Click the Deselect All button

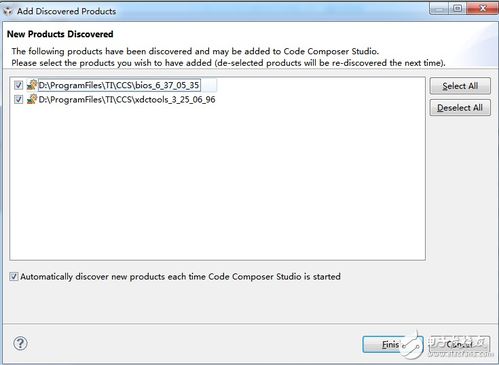460,108
